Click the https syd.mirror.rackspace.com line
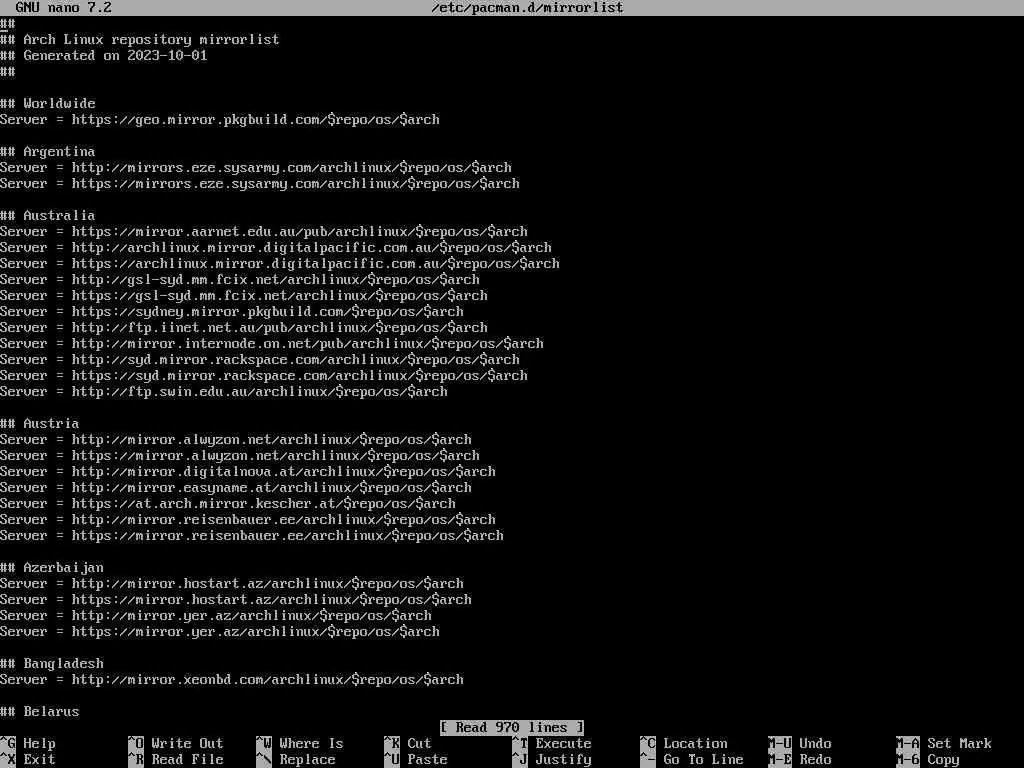The width and height of the screenshot is (1024, 768). click(264, 376)
